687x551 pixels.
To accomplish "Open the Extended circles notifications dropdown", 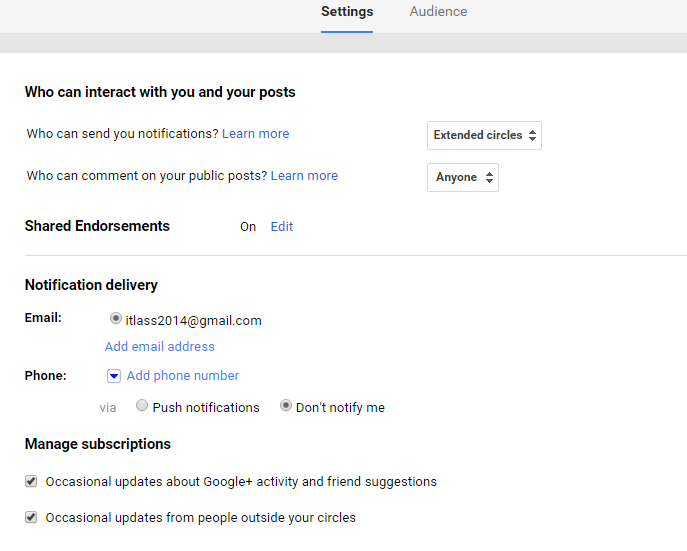I will 485,135.
